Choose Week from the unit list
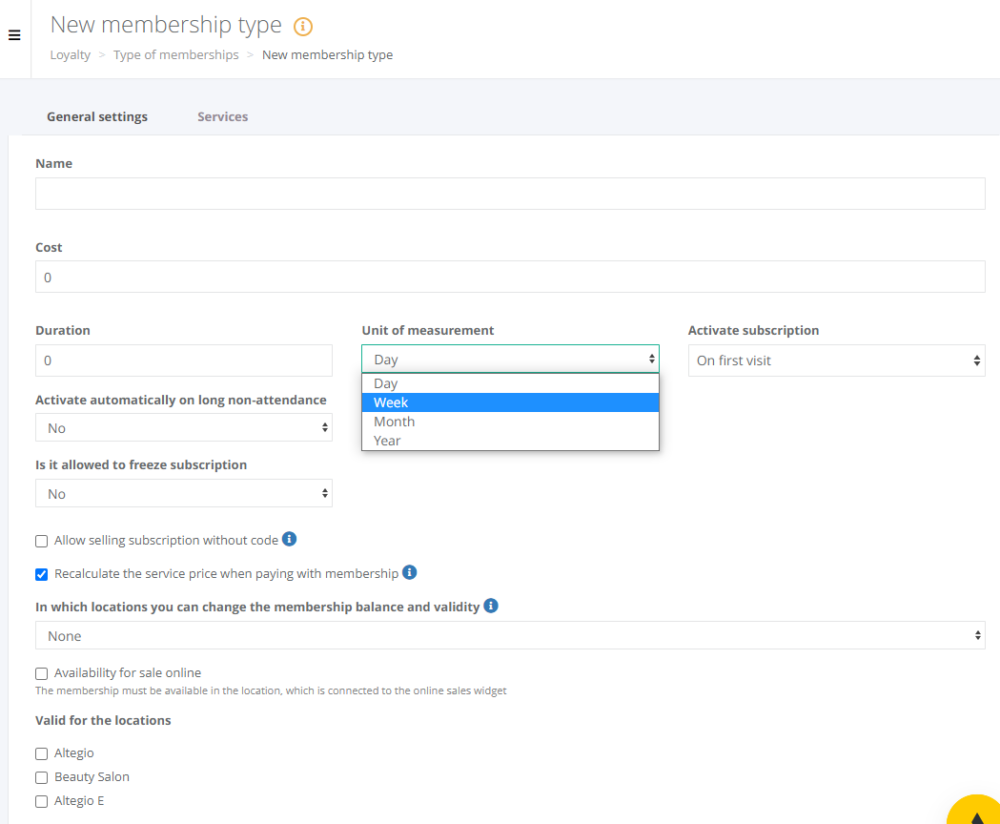1000x824 pixels. pyautogui.click(x=510, y=402)
